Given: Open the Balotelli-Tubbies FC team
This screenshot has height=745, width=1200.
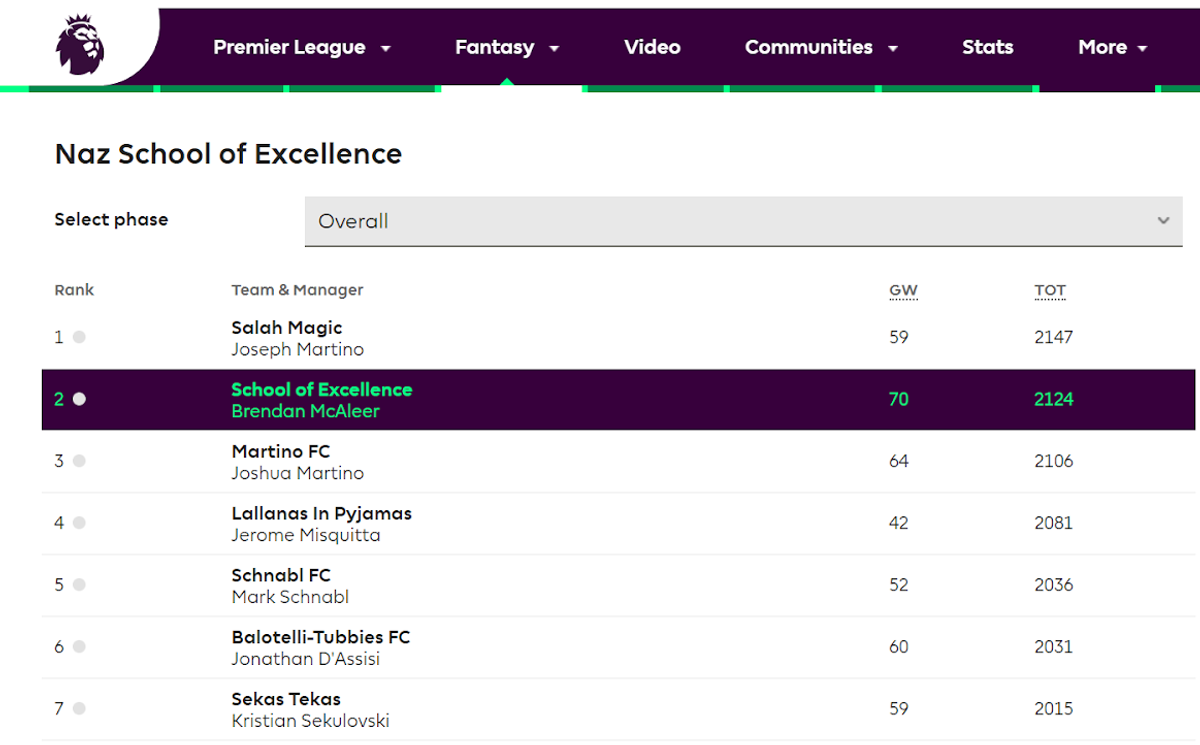Looking at the screenshot, I should (x=321, y=638).
